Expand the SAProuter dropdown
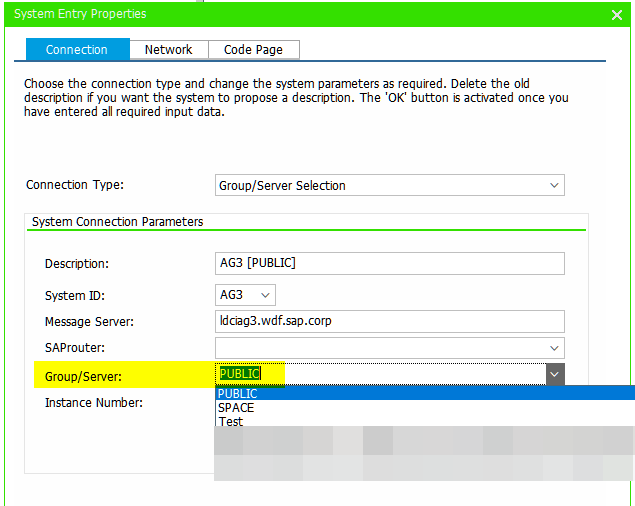 click(554, 348)
